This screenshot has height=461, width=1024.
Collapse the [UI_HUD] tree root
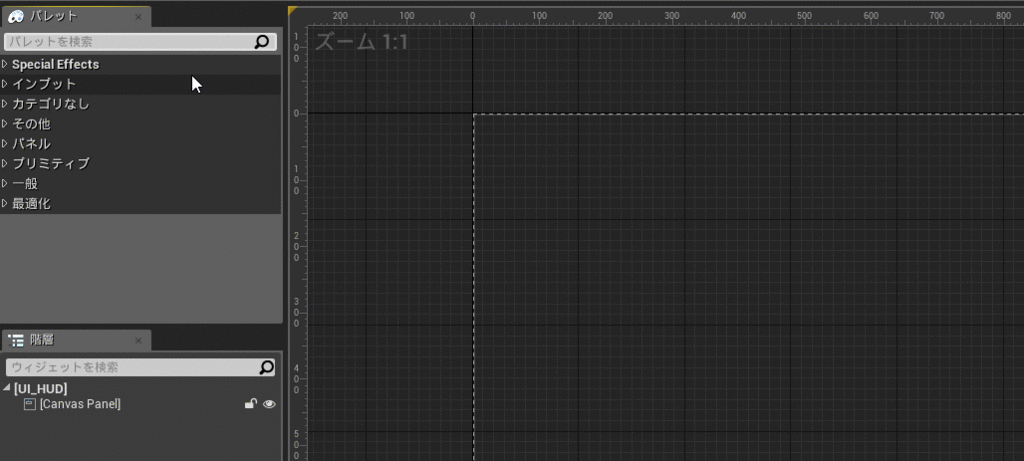7,389
